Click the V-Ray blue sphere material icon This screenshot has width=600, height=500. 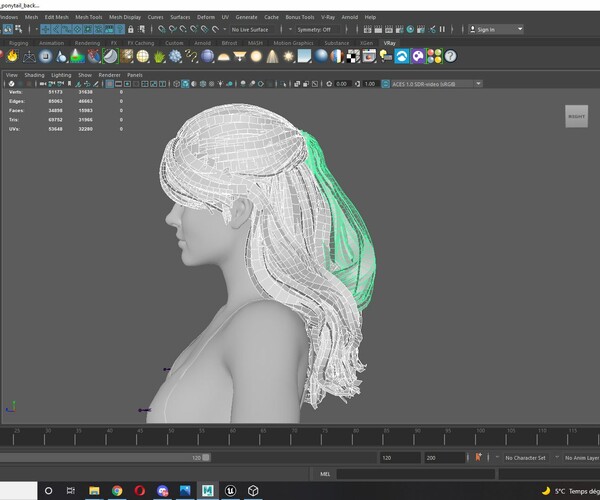321,56
